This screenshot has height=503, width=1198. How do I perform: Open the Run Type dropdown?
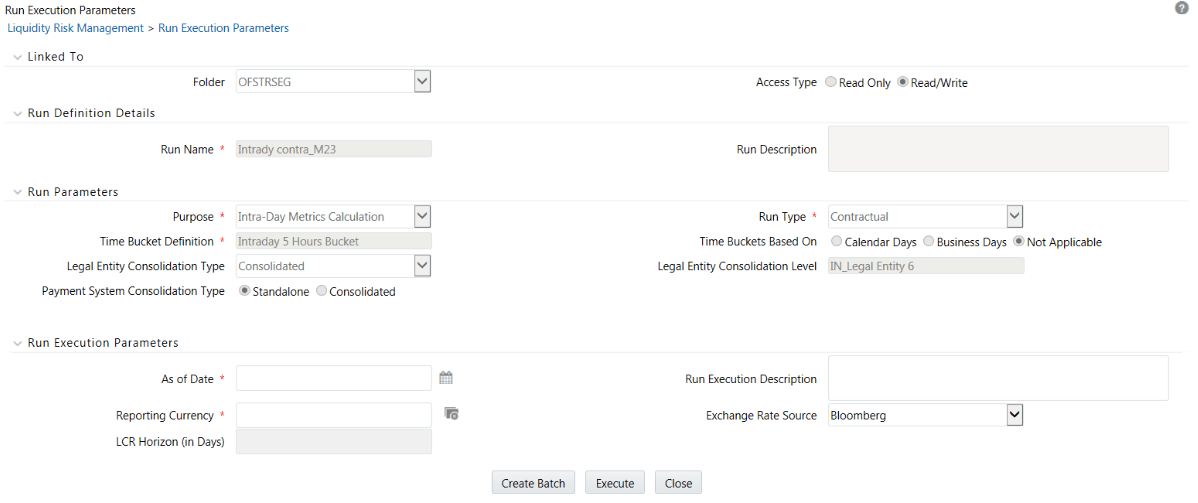tap(1014, 216)
